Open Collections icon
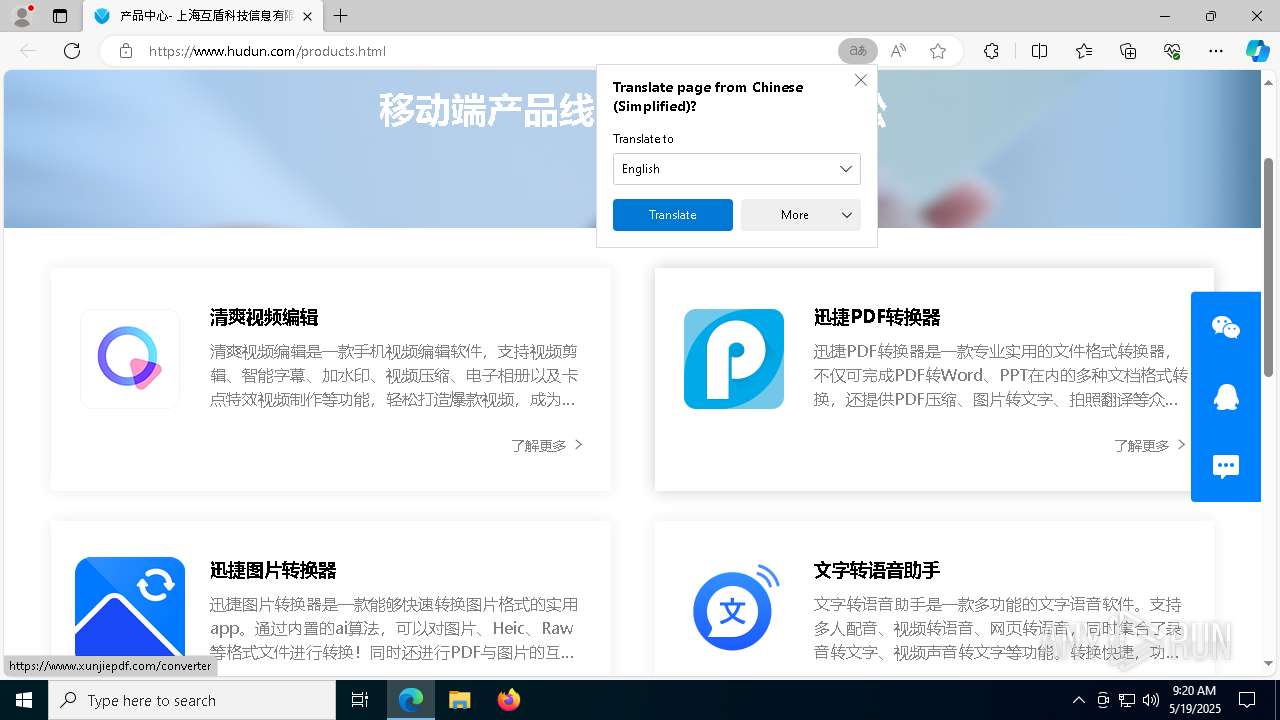Screen dimensions: 1280x720 (1128, 51)
